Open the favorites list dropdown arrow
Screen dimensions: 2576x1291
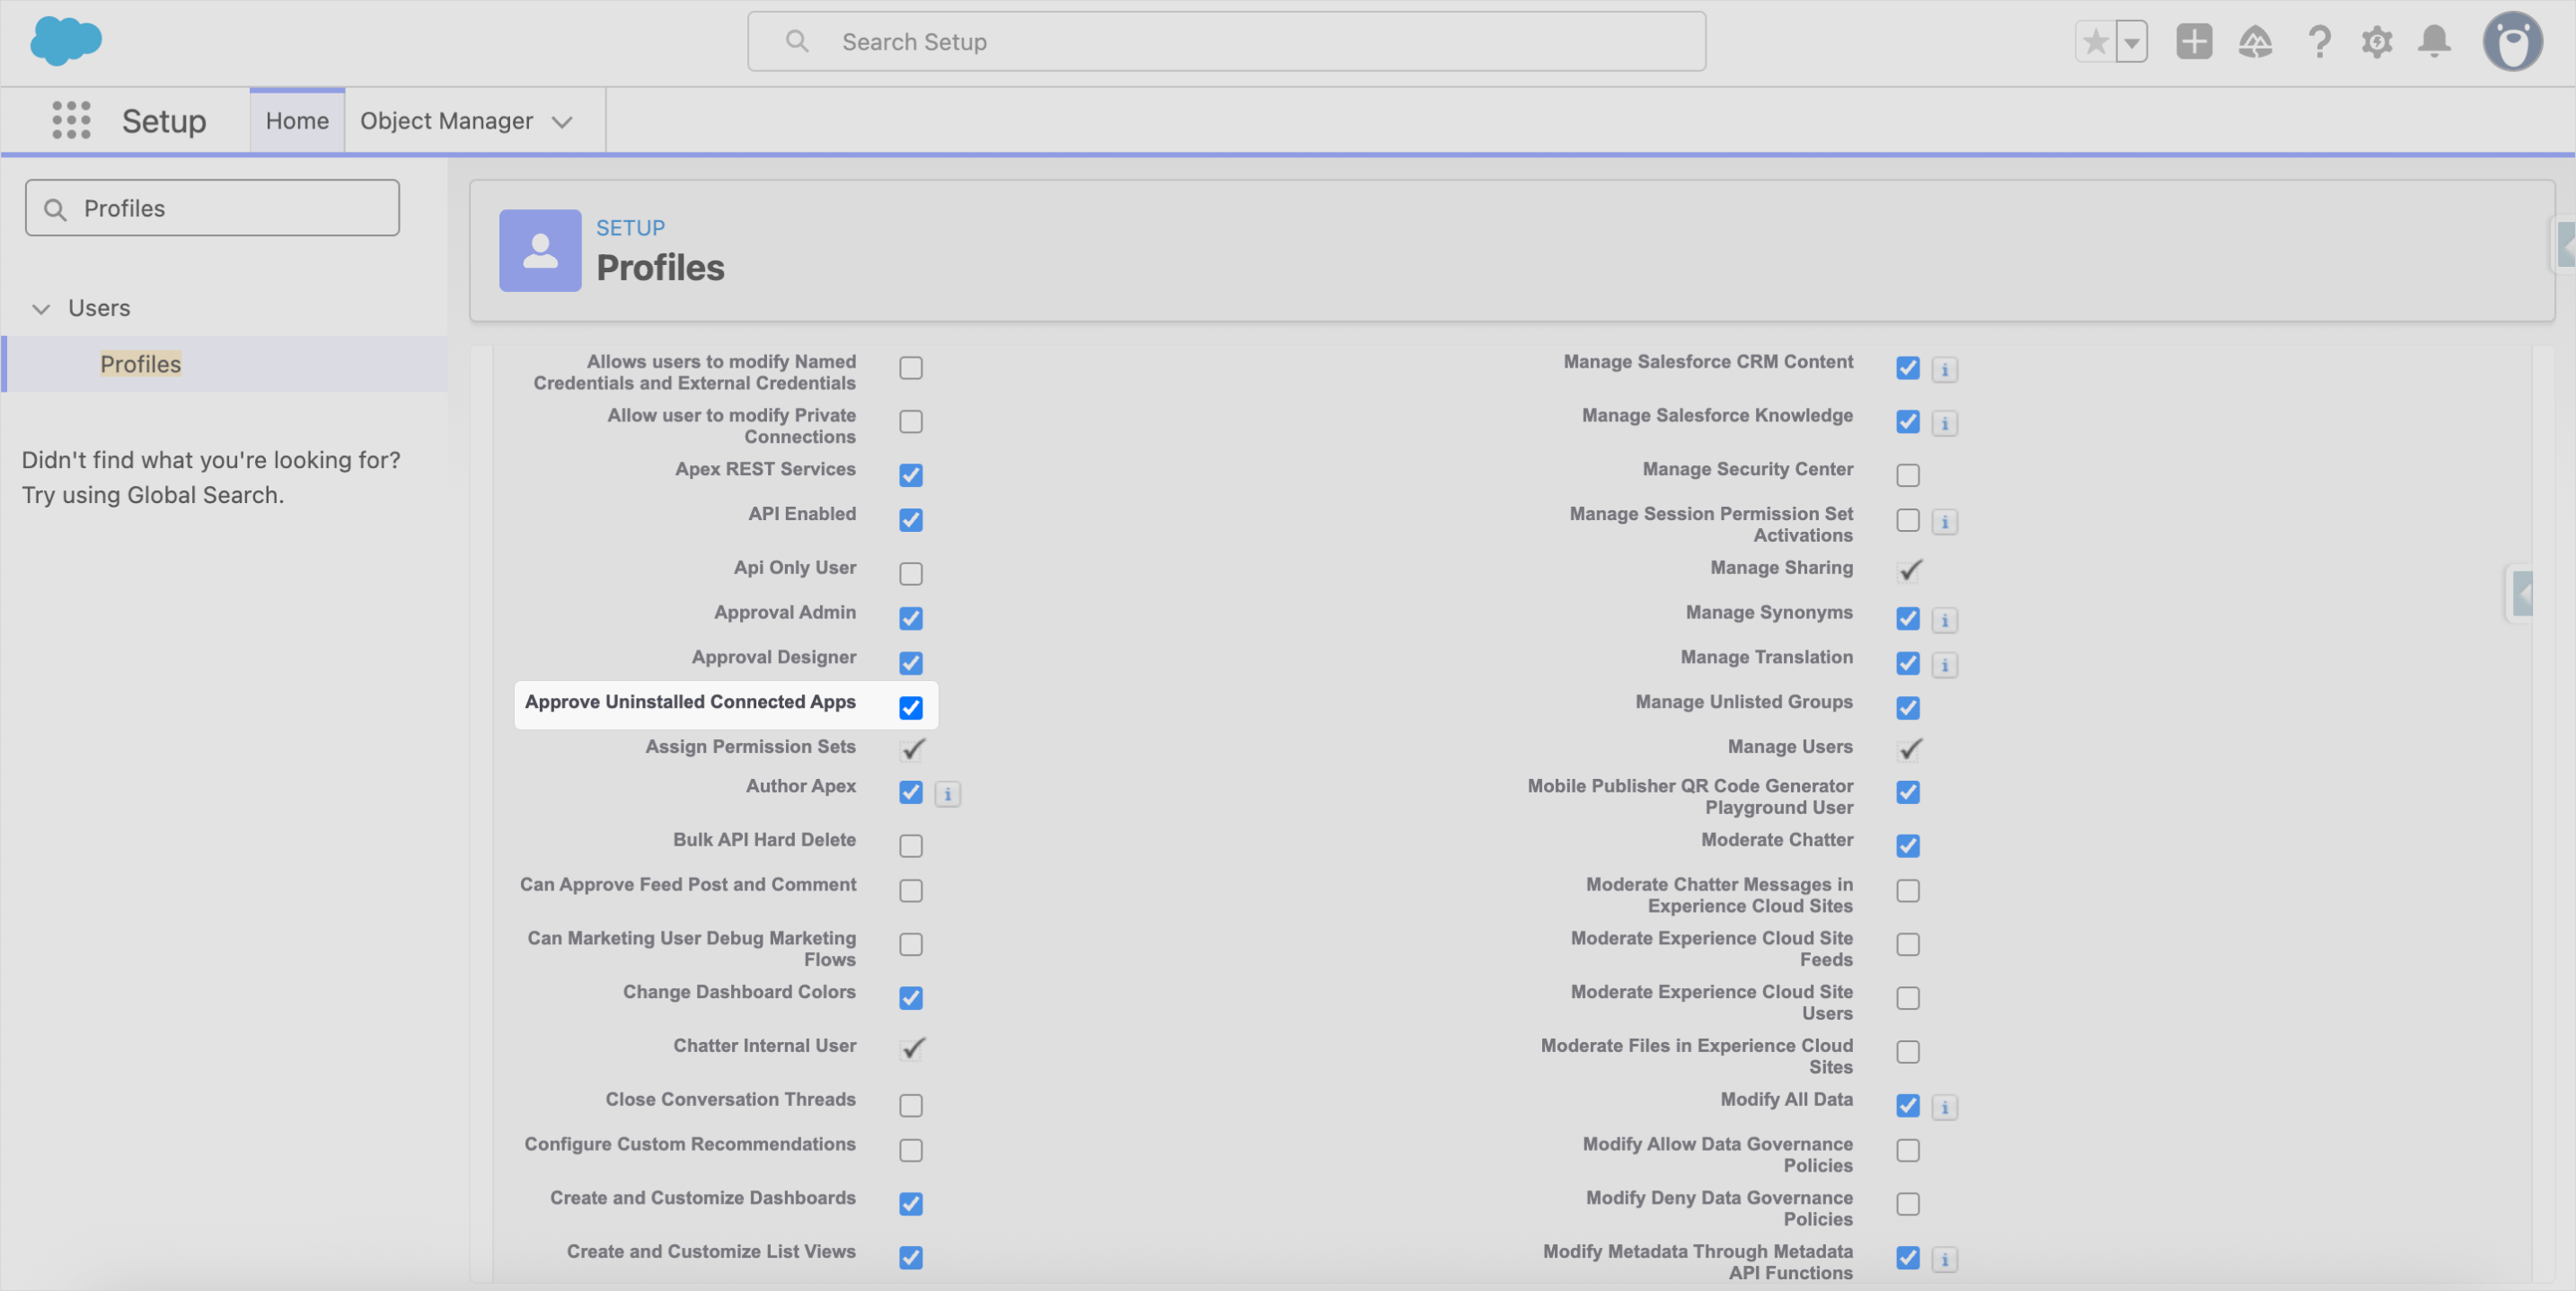(x=2132, y=42)
